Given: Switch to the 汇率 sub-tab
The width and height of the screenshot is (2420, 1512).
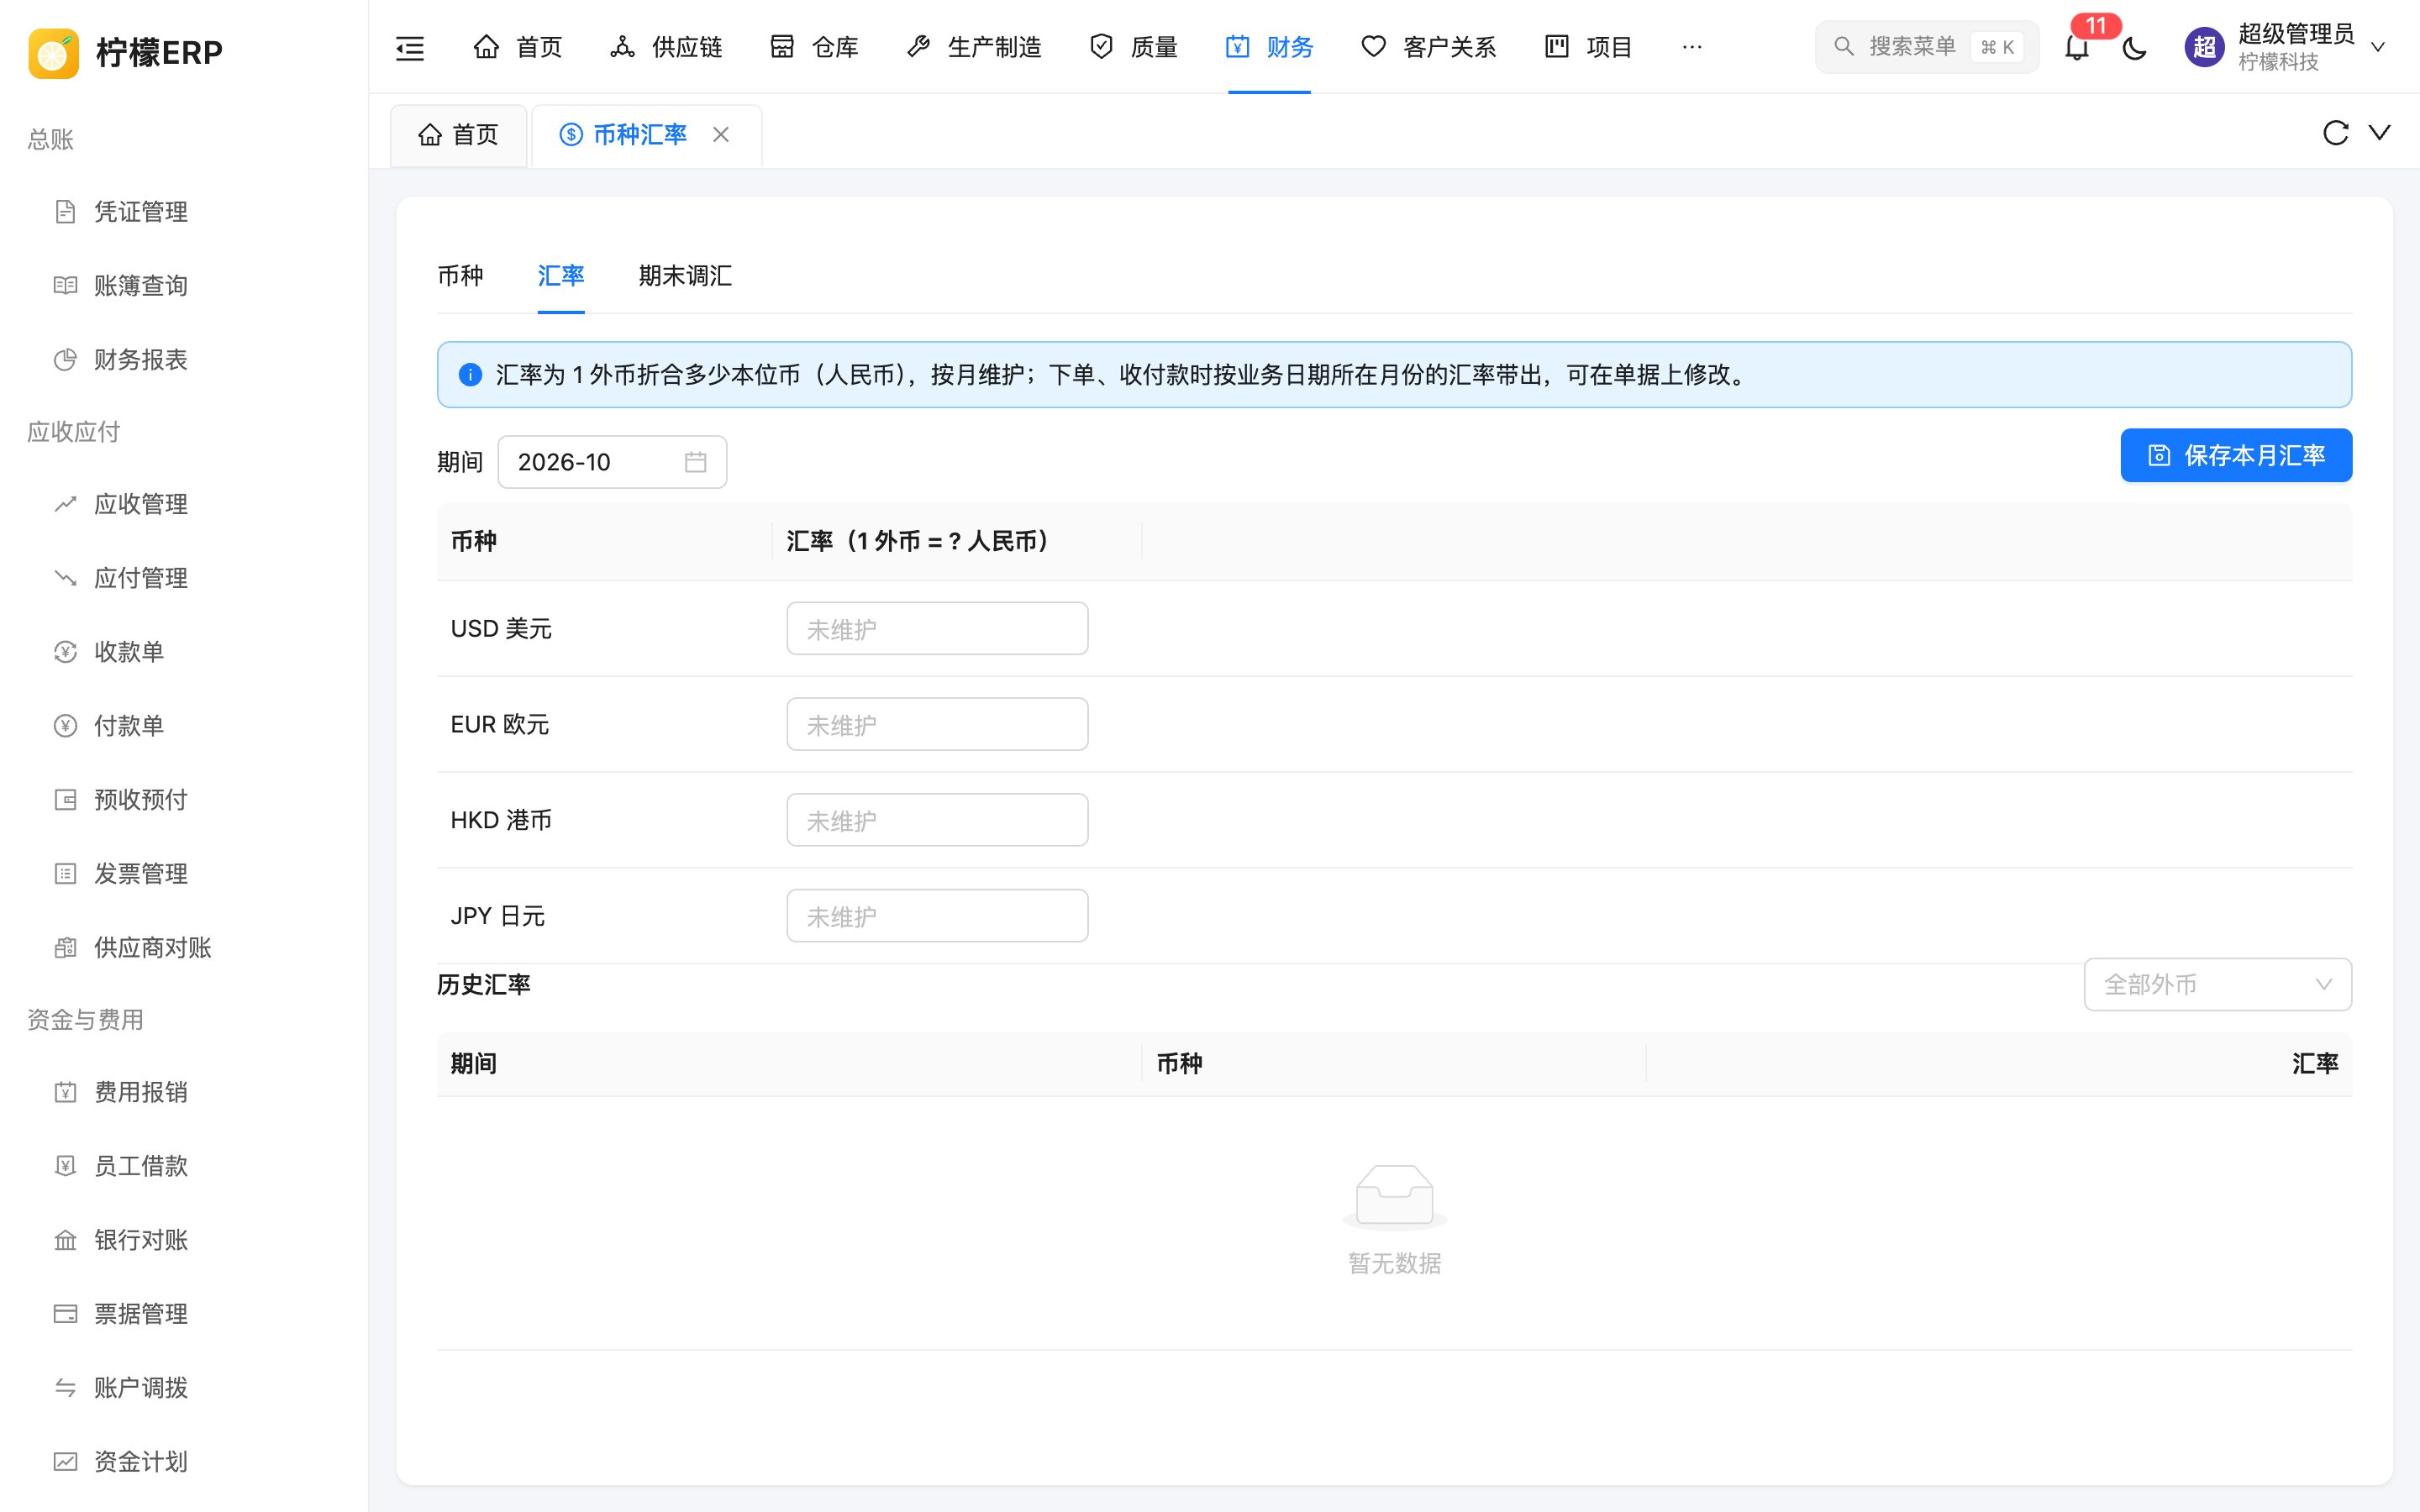Looking at the screenshot, I should pyautogui.click(x=560, y=276).
